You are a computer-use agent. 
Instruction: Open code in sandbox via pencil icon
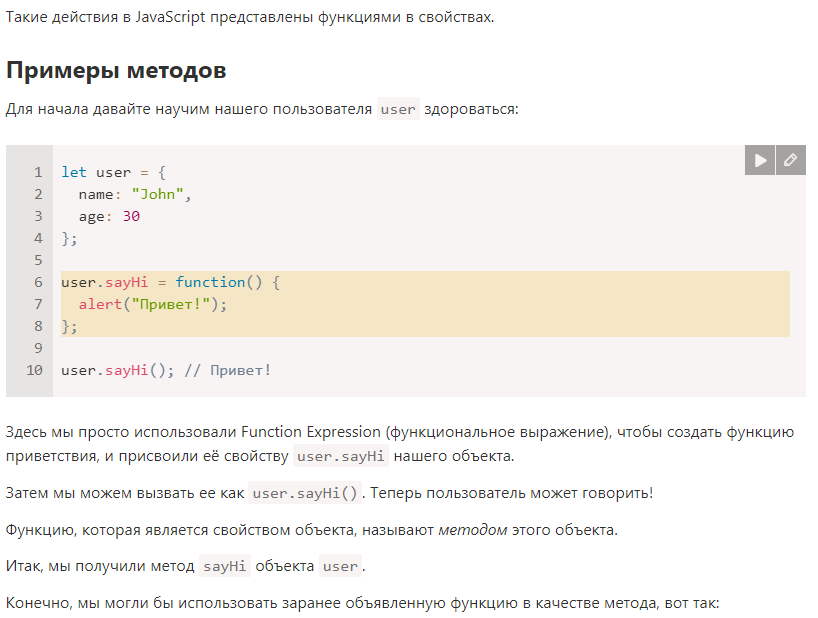click(791, 160)
